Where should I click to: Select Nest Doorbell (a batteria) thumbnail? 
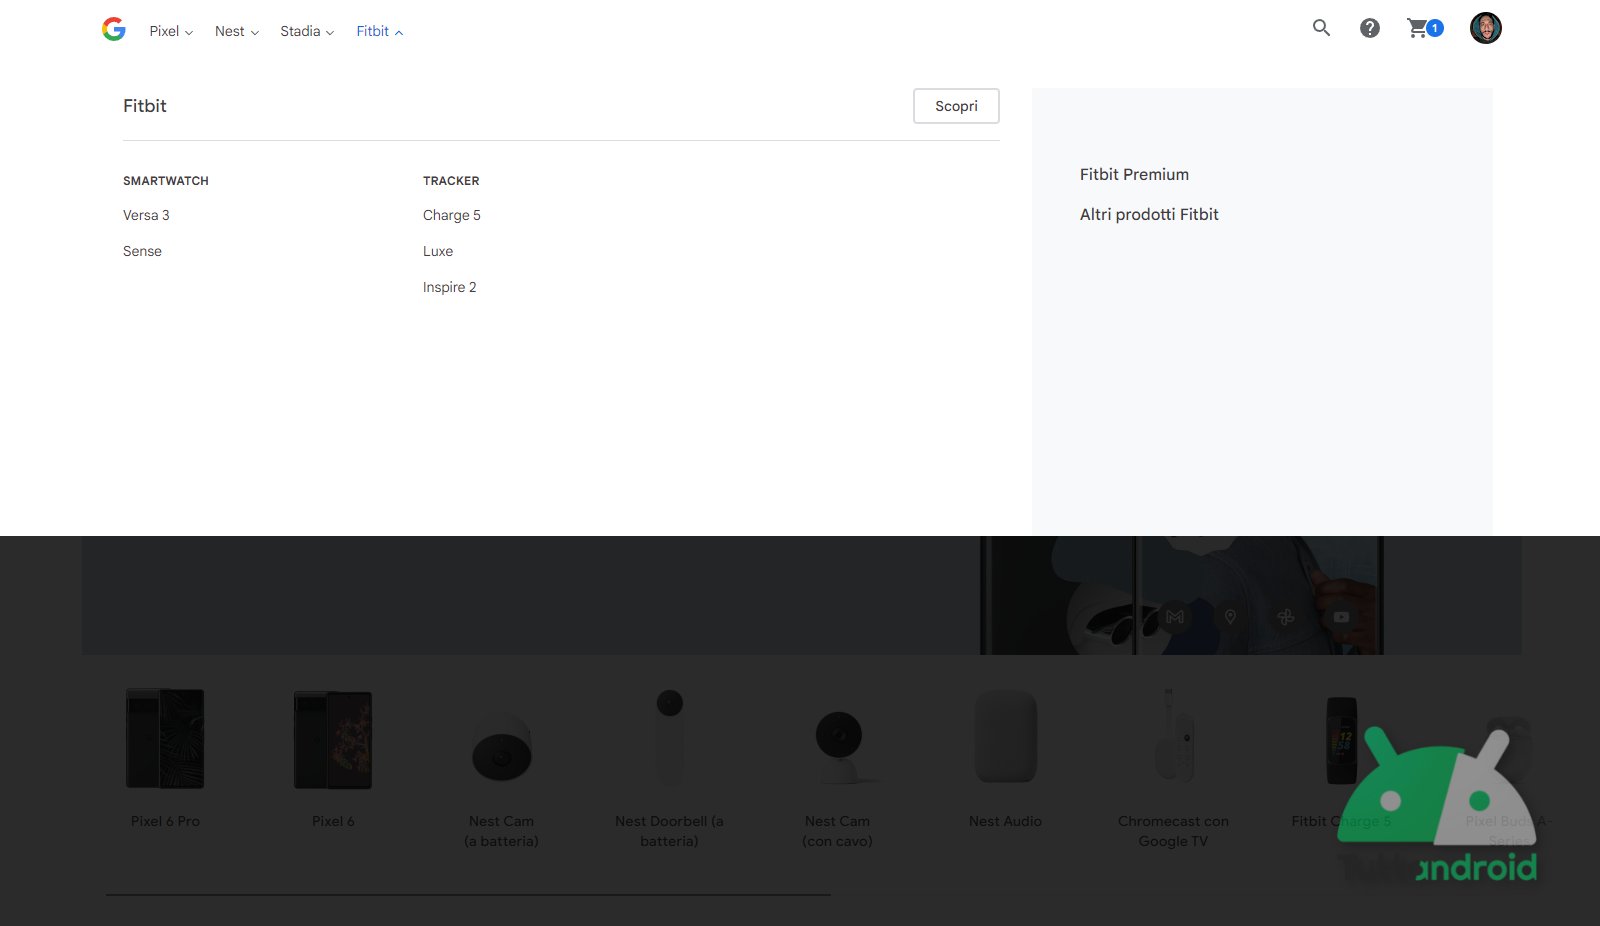pyautogui.click(x=669, y=739)
